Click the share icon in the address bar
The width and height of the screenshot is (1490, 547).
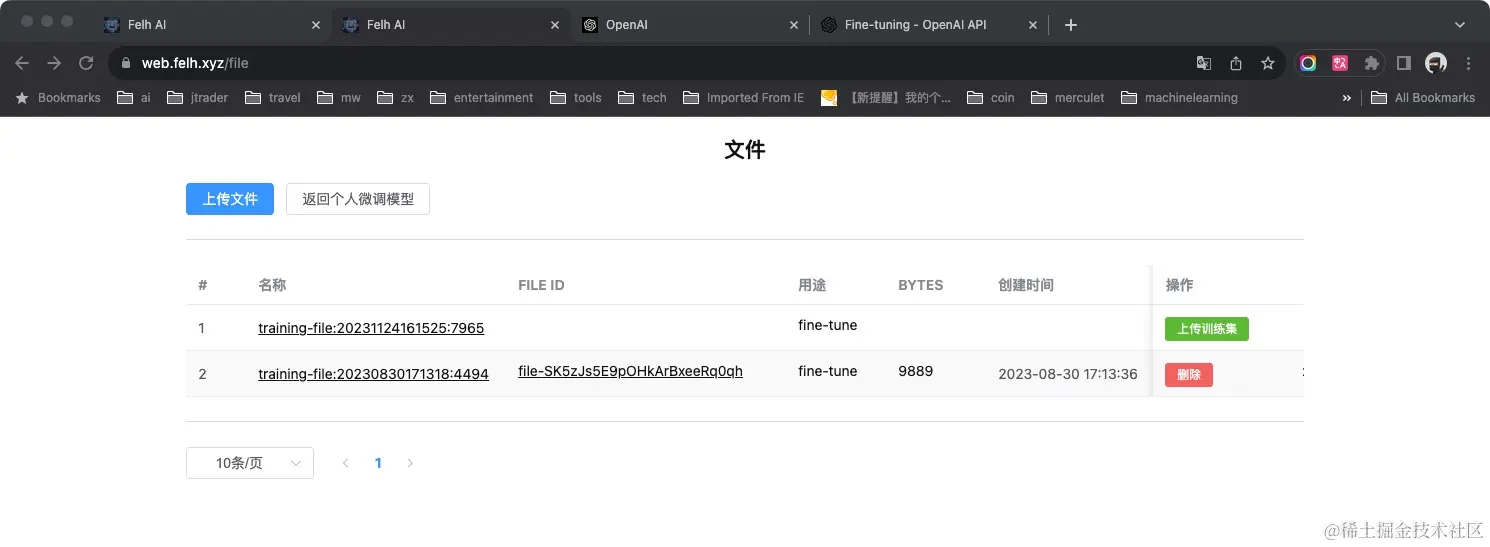pos(1236,63)
